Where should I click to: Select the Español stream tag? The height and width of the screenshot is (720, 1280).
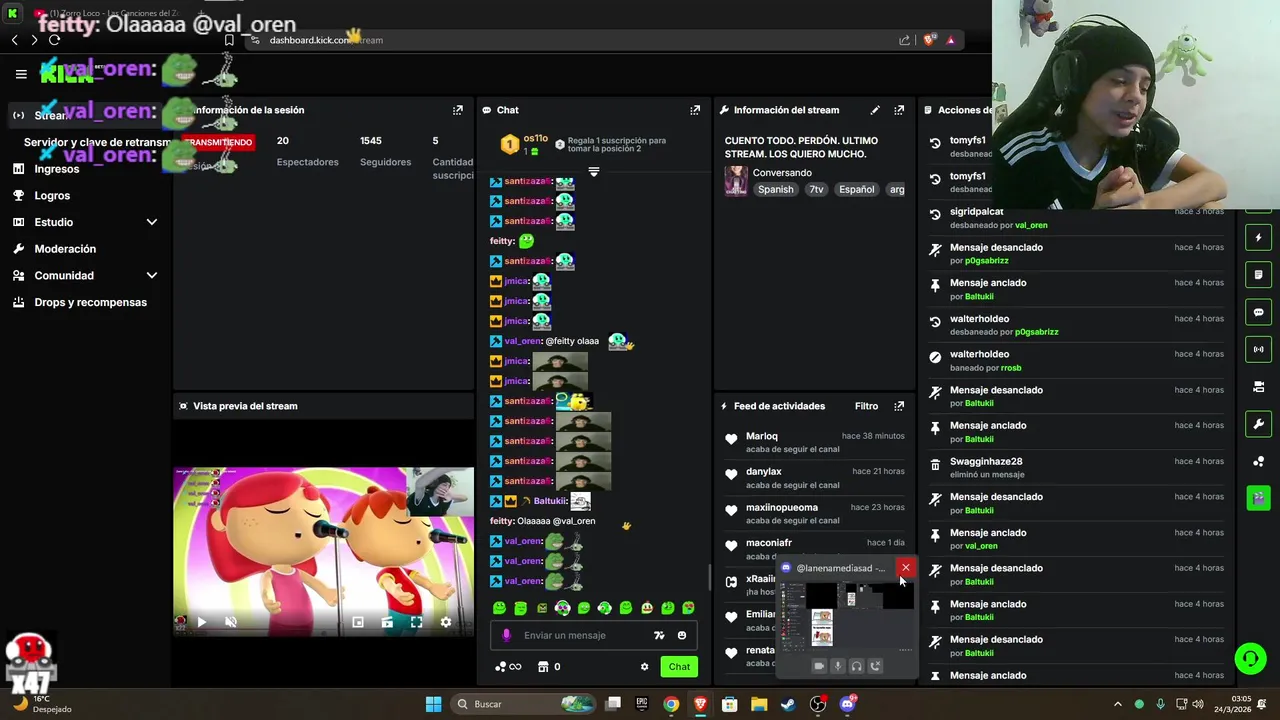[x=856, y=189]
